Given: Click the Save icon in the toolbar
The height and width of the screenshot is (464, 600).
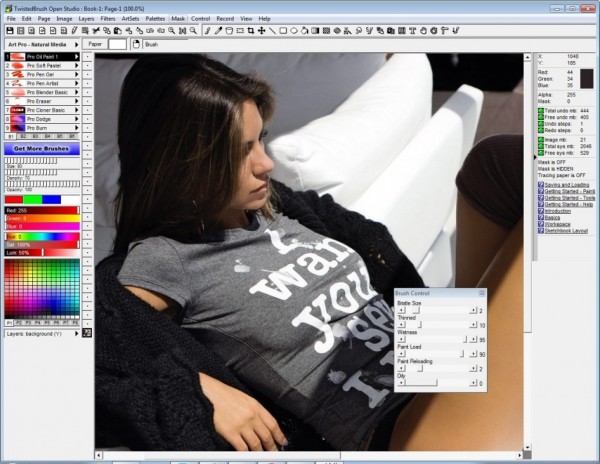Looking at the screenshot, I should click(x=10, y=30).
